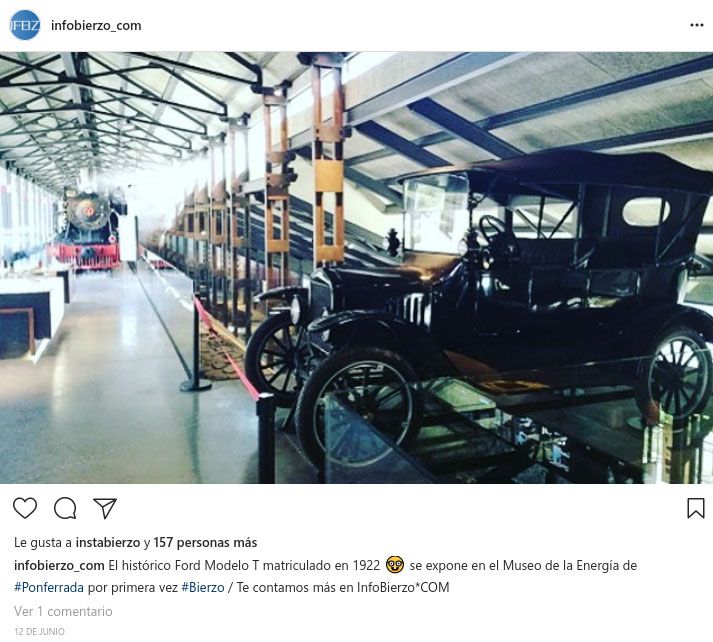Open the three-dot more options menu
Viewport: 713px width, 642px height.
tap(697, 25)
